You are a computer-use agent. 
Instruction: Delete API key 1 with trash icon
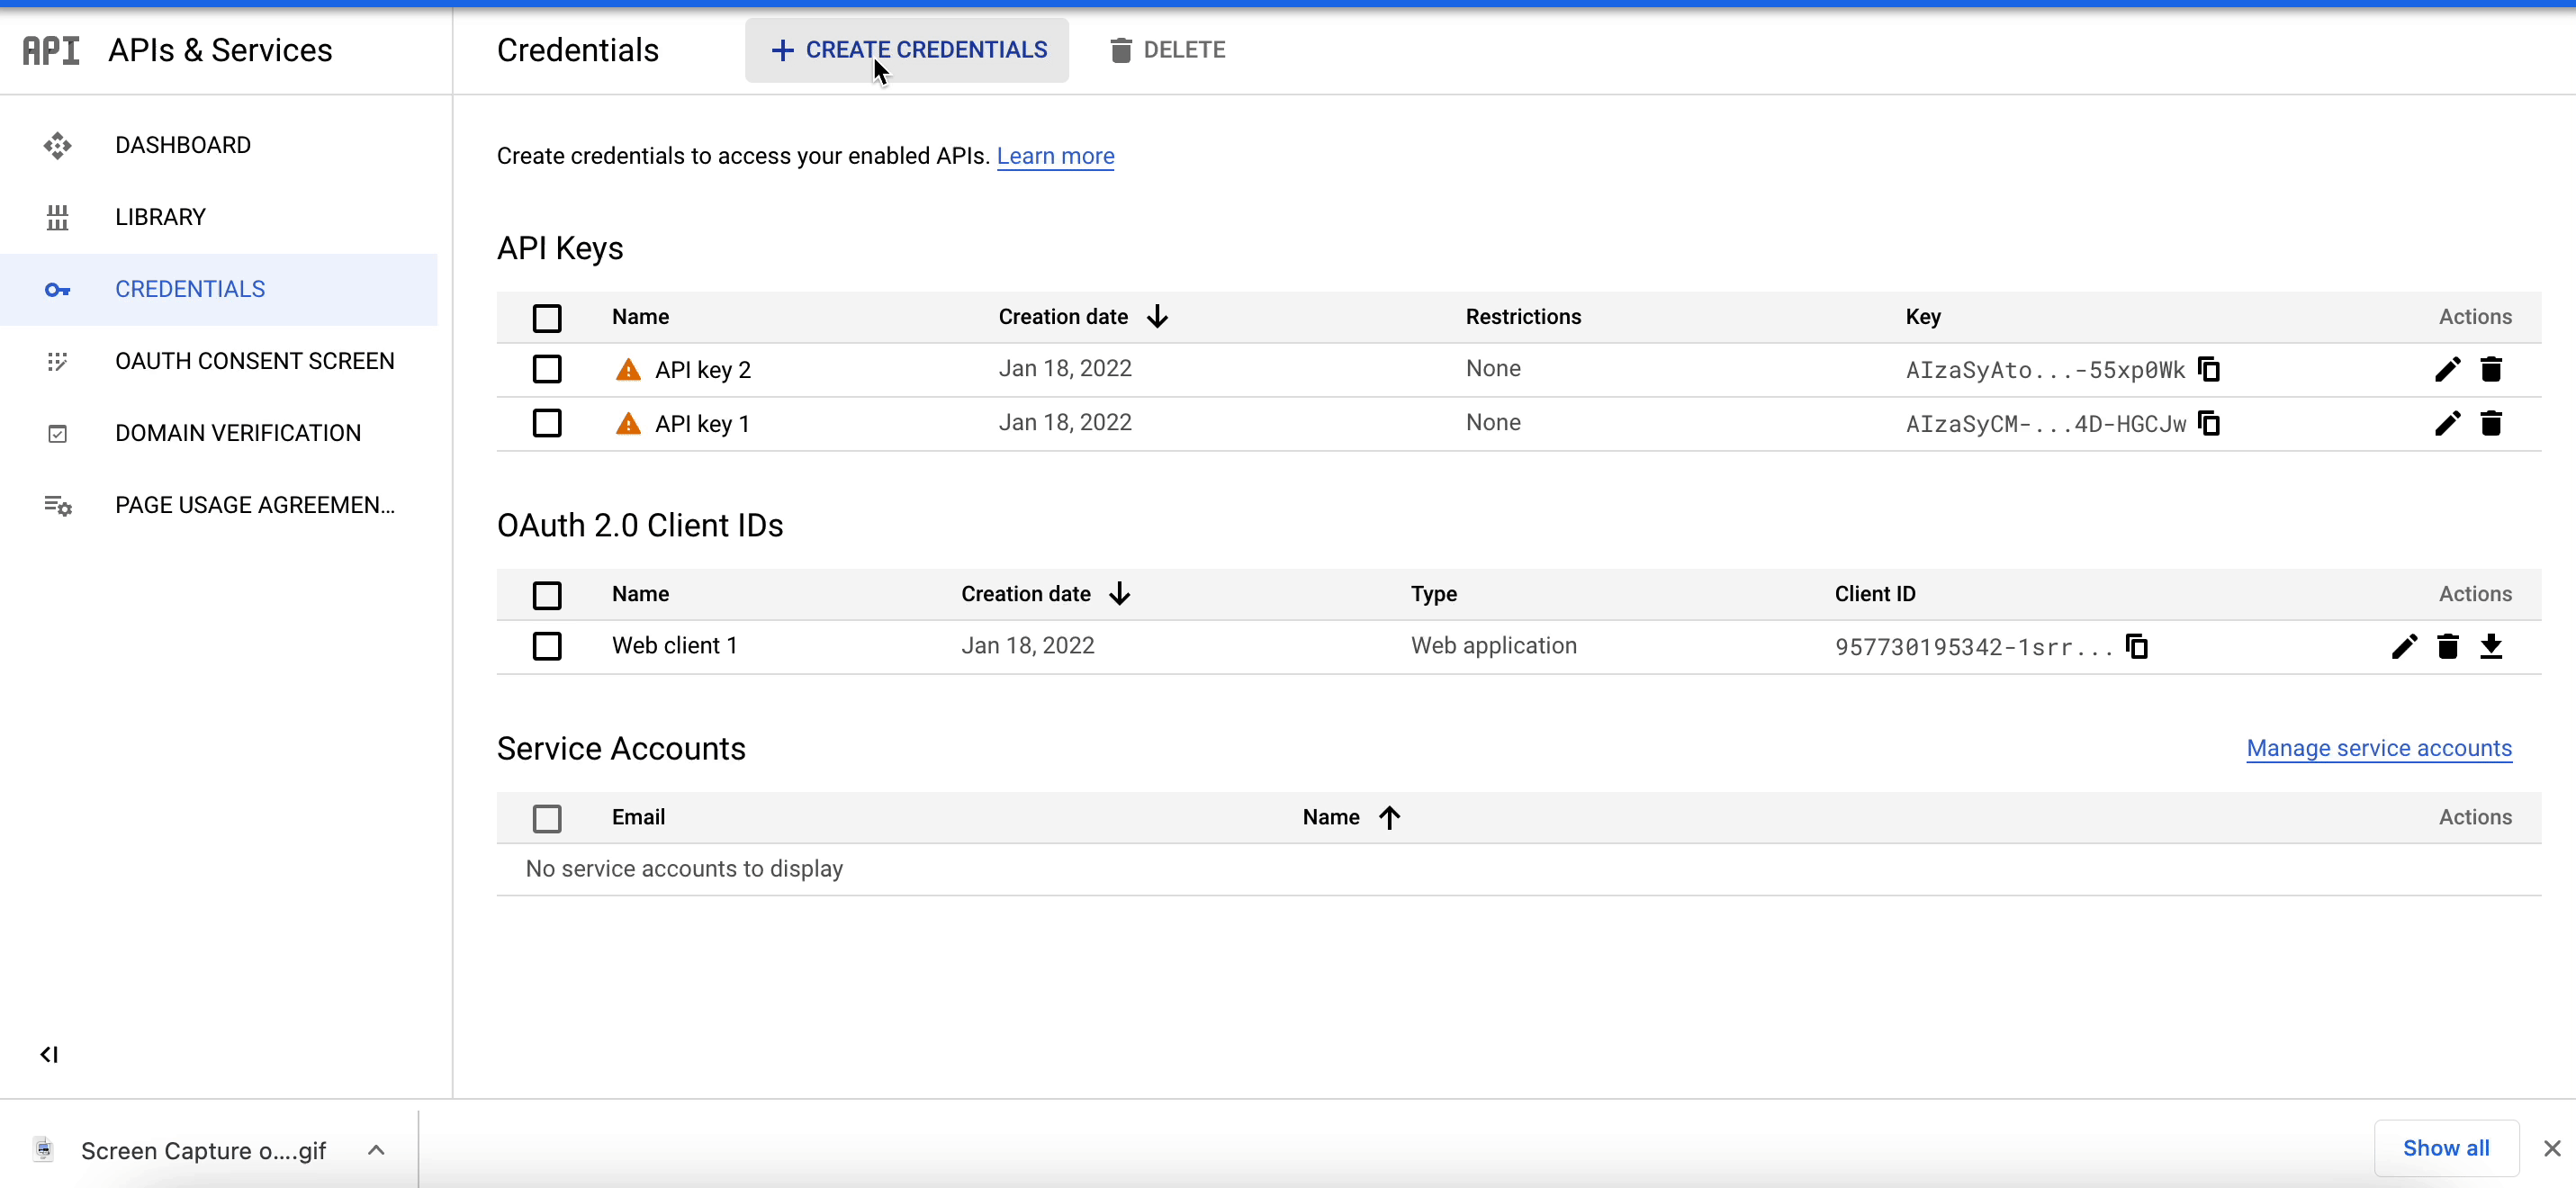2491,423
